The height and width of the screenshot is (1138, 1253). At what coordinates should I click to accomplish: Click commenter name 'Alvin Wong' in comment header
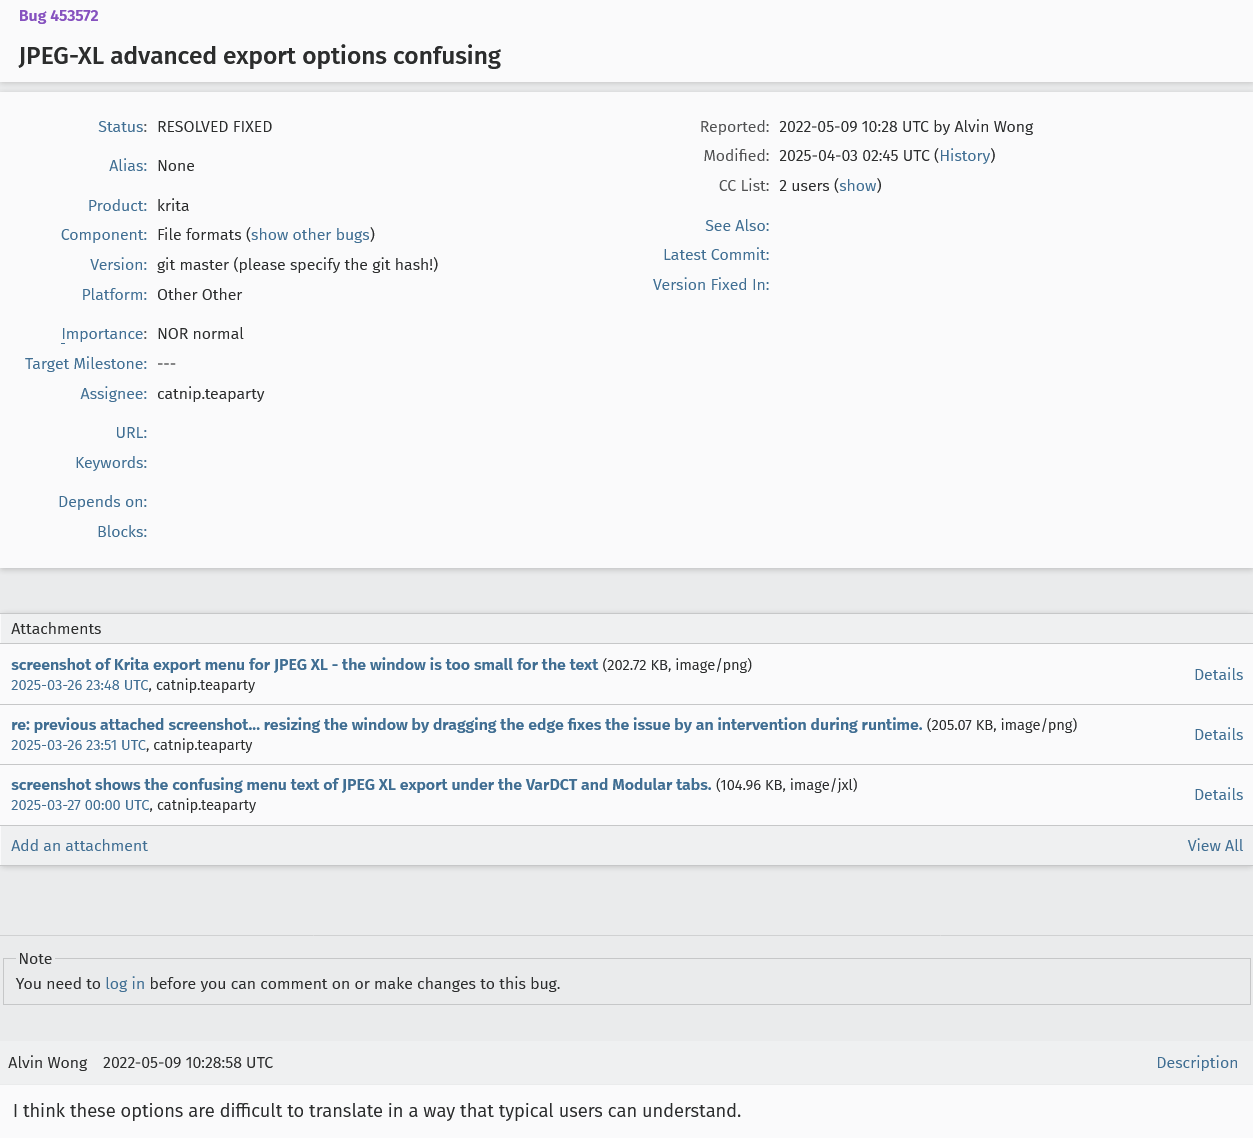(x=48, y=1063)
